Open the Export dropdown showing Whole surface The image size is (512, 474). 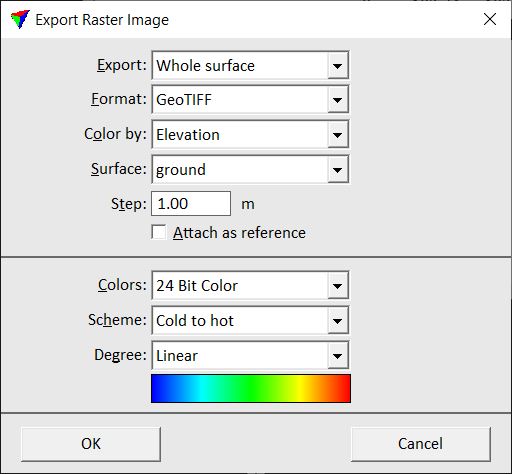(x=250, y=65)
